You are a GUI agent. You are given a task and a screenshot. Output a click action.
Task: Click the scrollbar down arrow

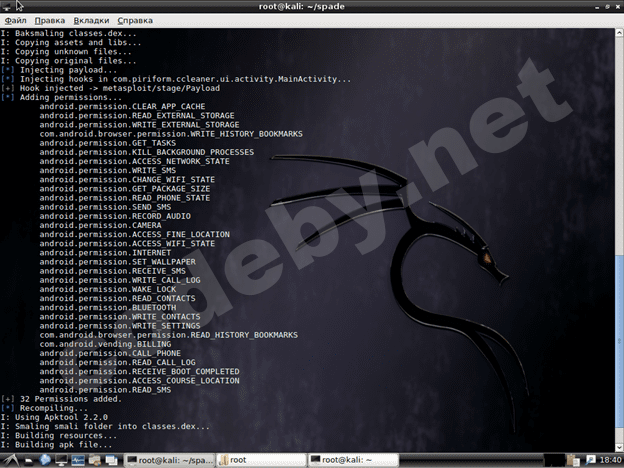tap(619, 447)
